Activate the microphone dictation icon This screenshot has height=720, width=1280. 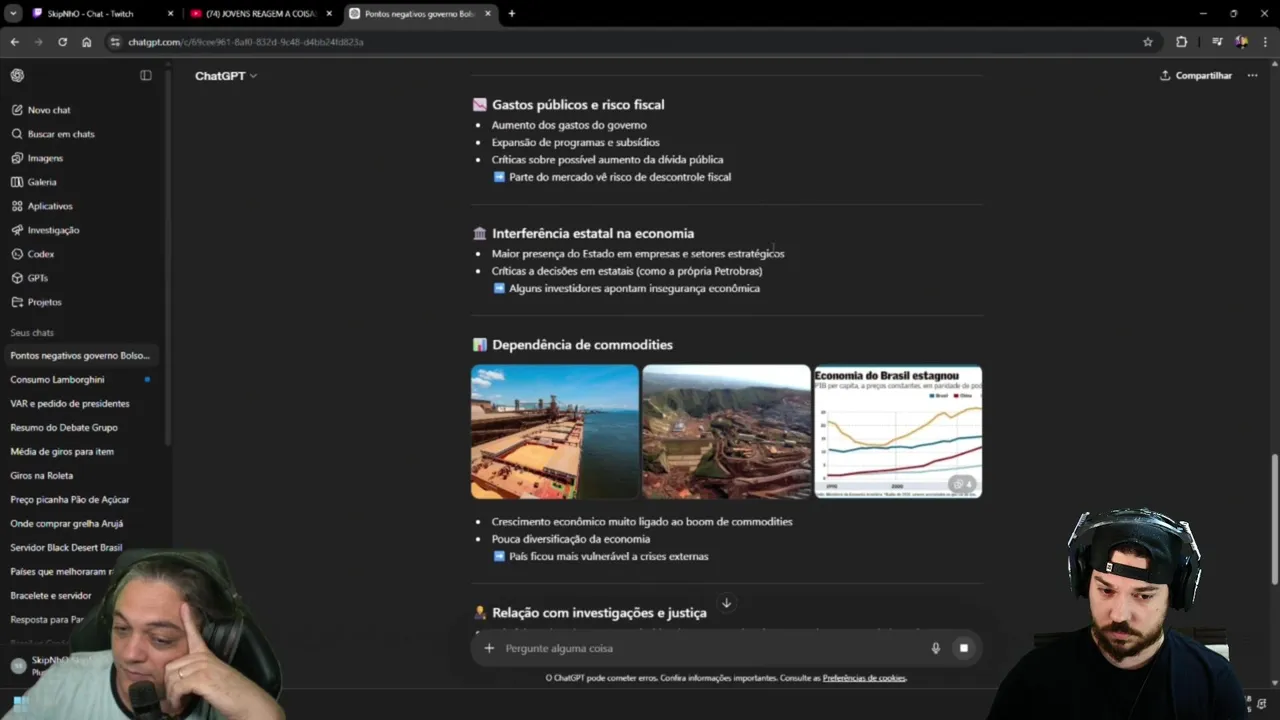(x=936, y=648)
